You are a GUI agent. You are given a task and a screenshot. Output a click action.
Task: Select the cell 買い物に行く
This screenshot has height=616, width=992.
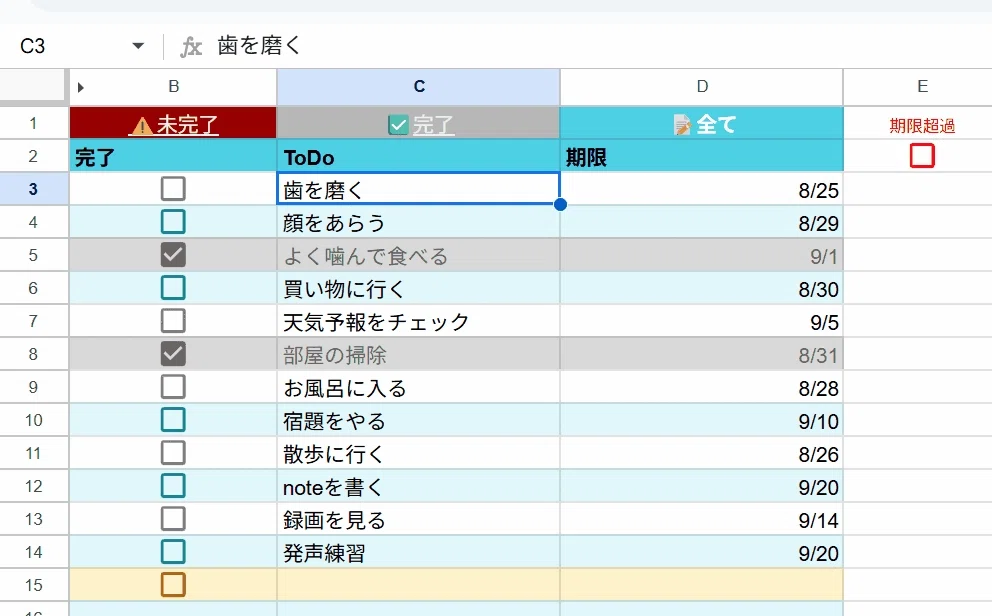418,288
